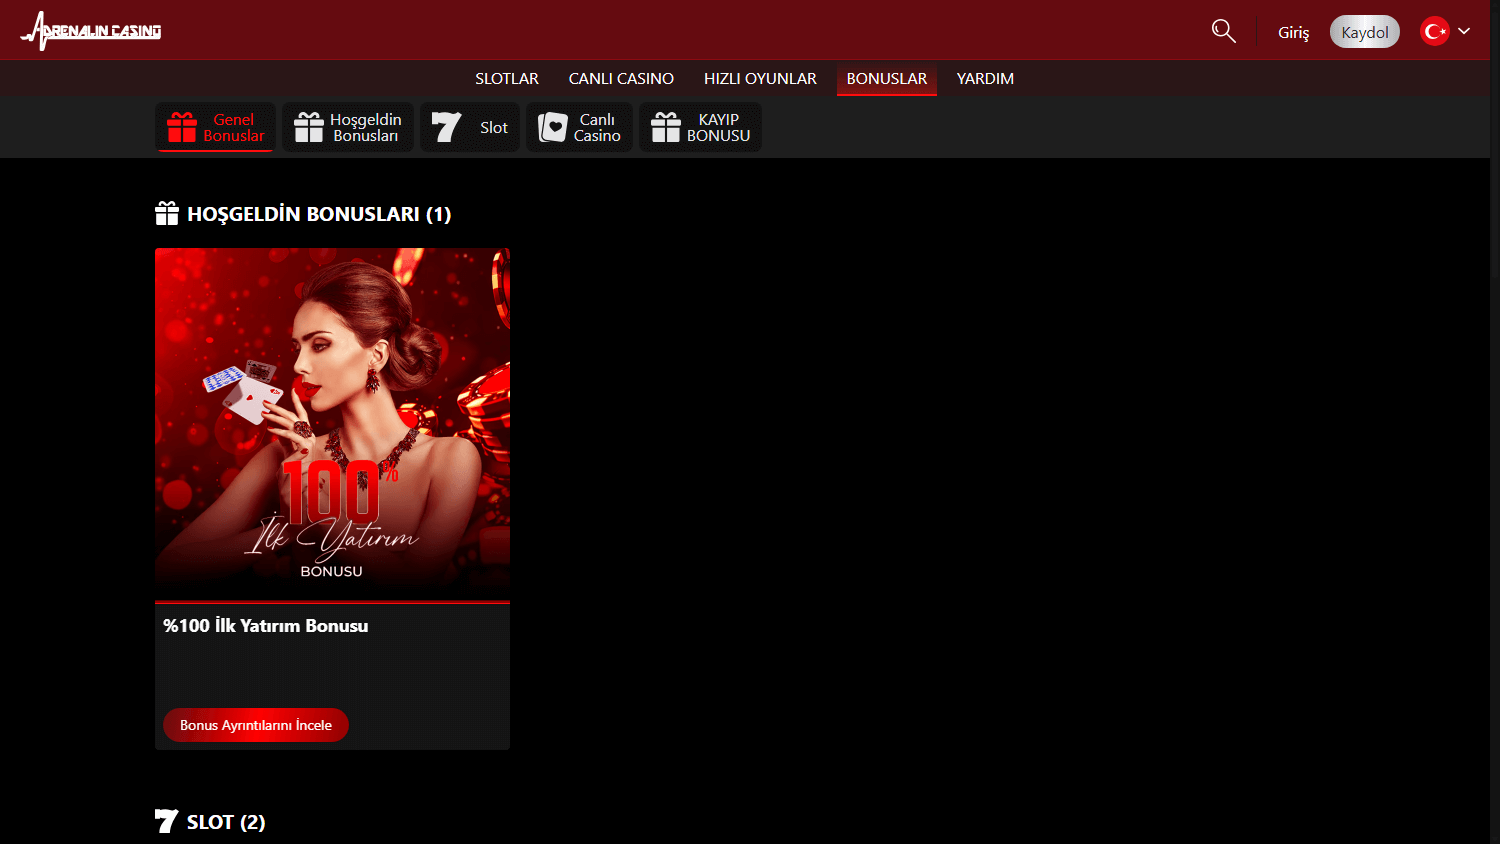Image resolution: width=1500 pixels, height=844 pixels.
Task: Open the CANLI CASINO tab
Action: (x=621, y=78)
